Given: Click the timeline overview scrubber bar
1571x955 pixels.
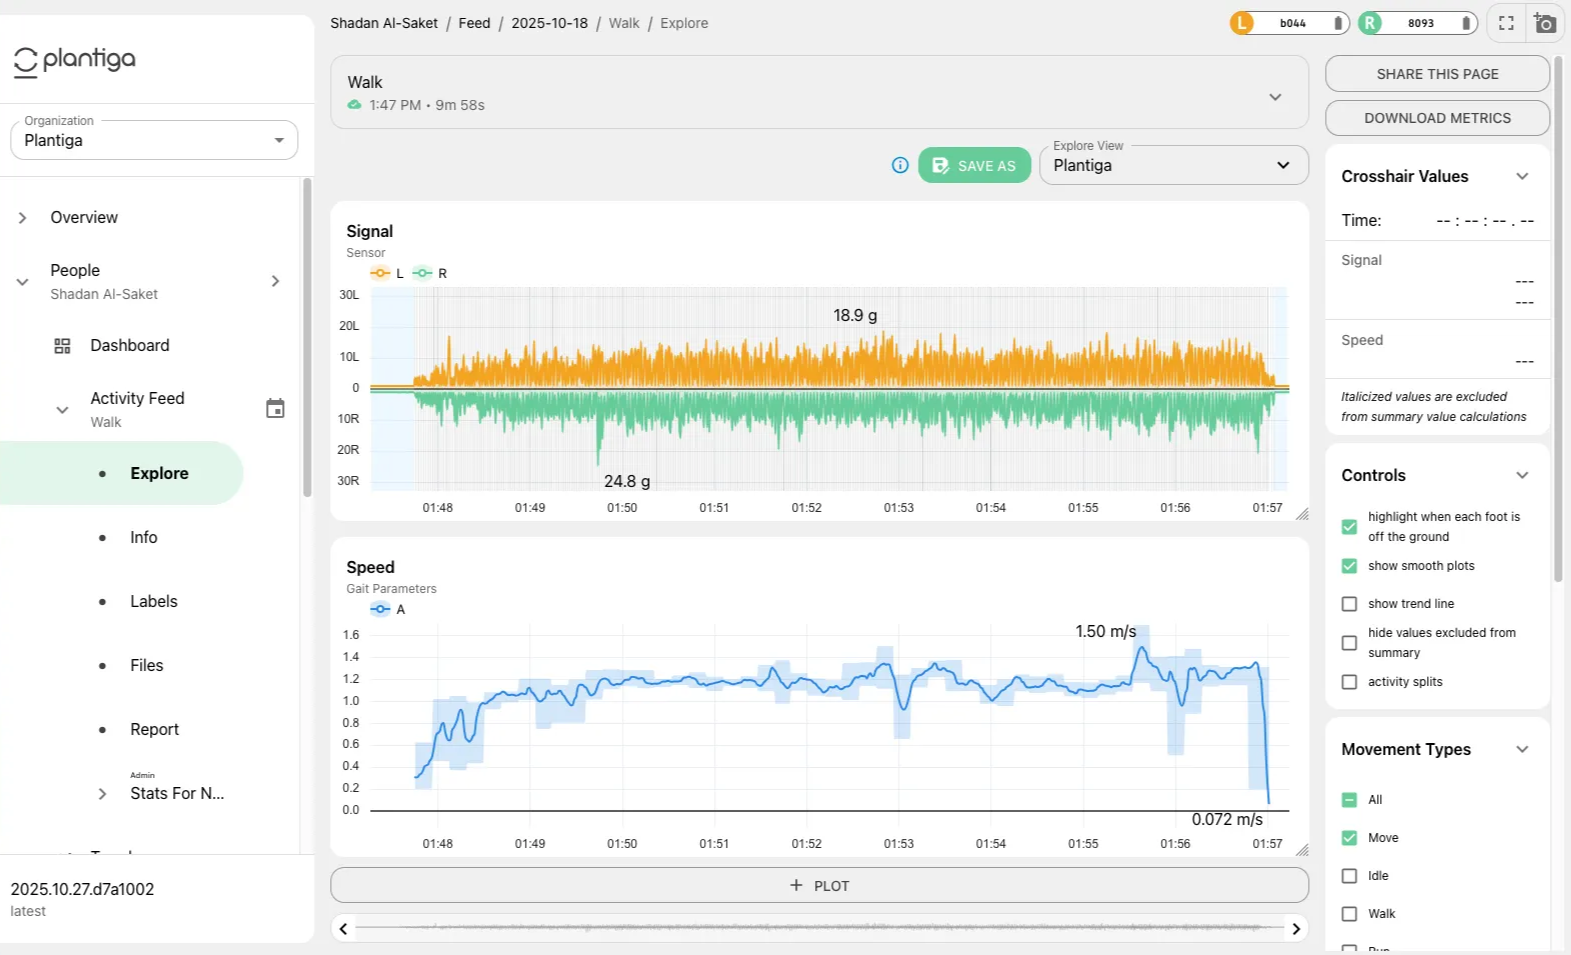Looking at the screenshot, I should (819, 928).
